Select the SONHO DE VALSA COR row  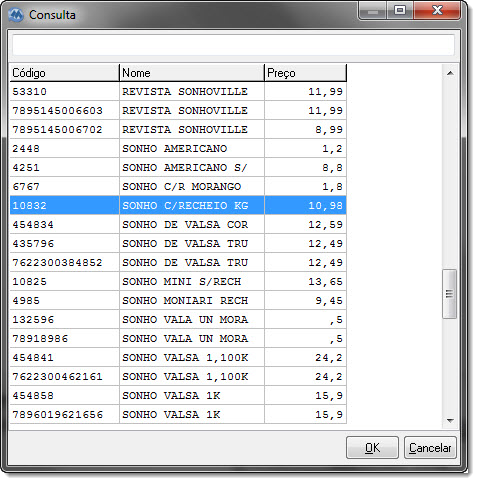click(x=178, y=224)
